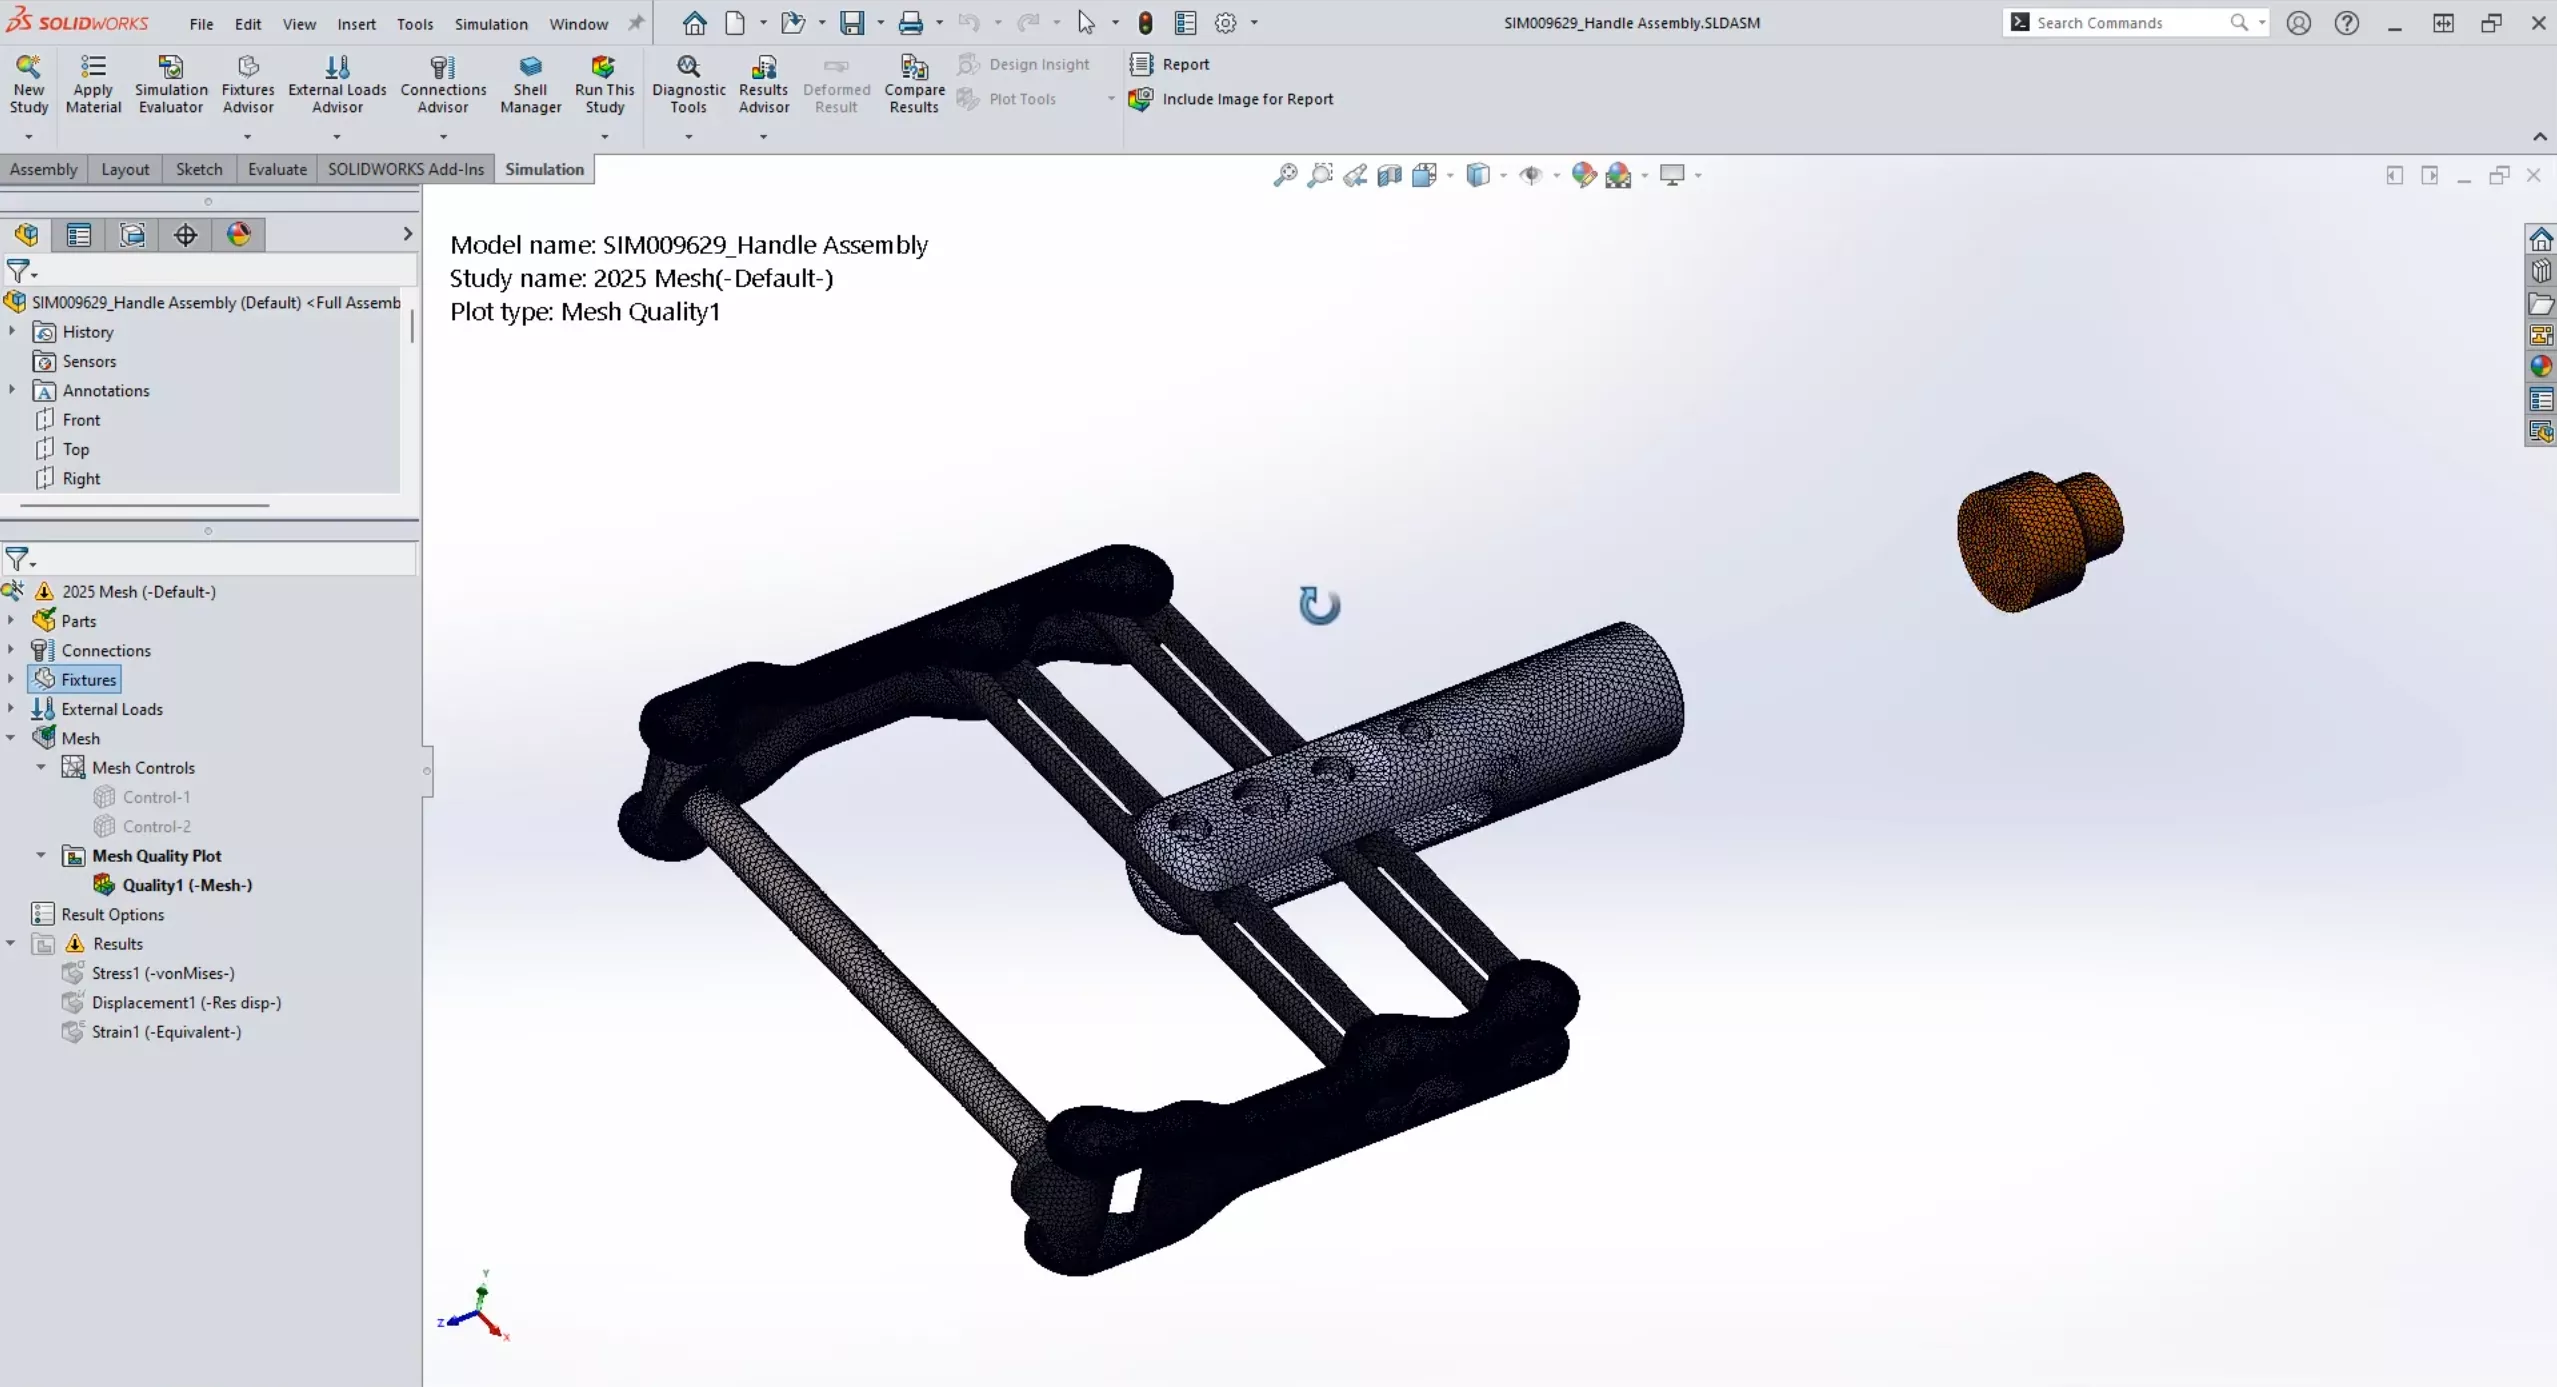
Task: Open the ConfigurationManager tab icon
Action: click(x=132, y=235)
